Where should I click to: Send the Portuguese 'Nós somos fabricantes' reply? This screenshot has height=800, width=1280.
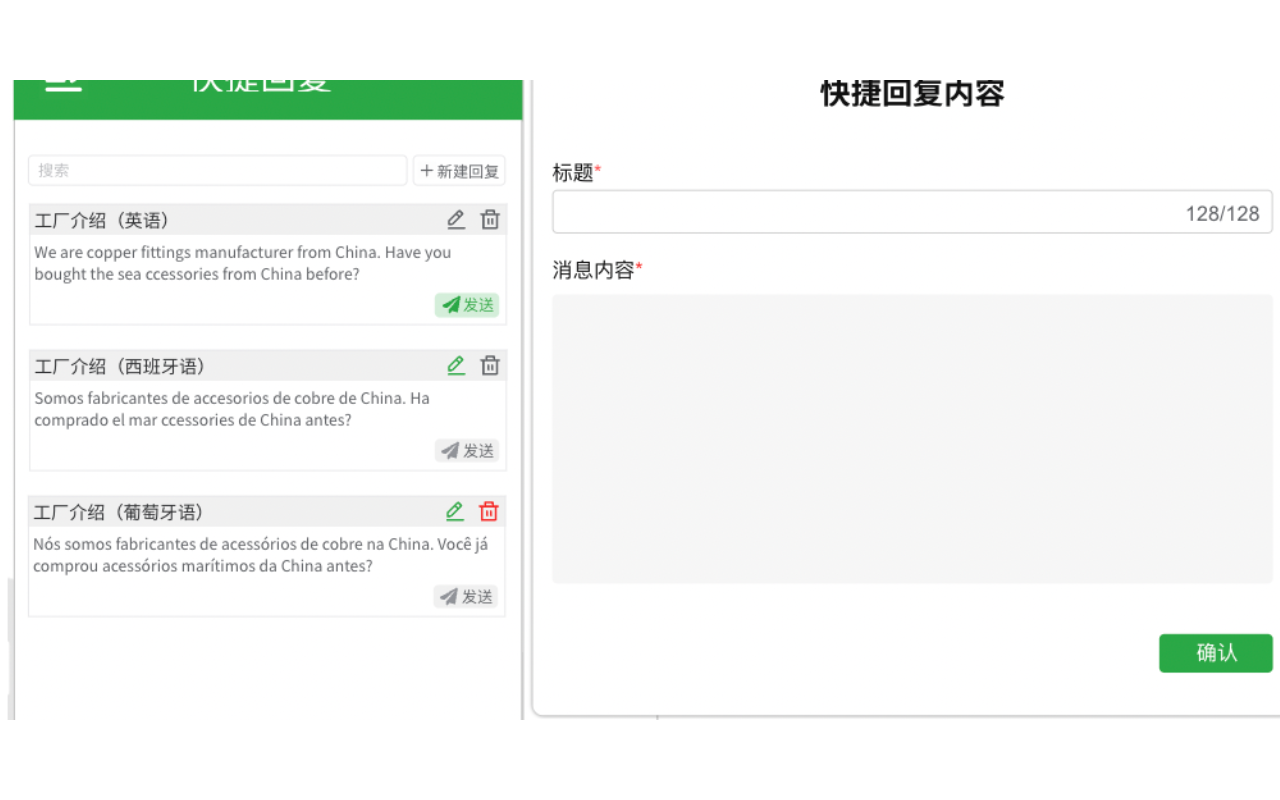pyautogui.click(x=466, y=597)
